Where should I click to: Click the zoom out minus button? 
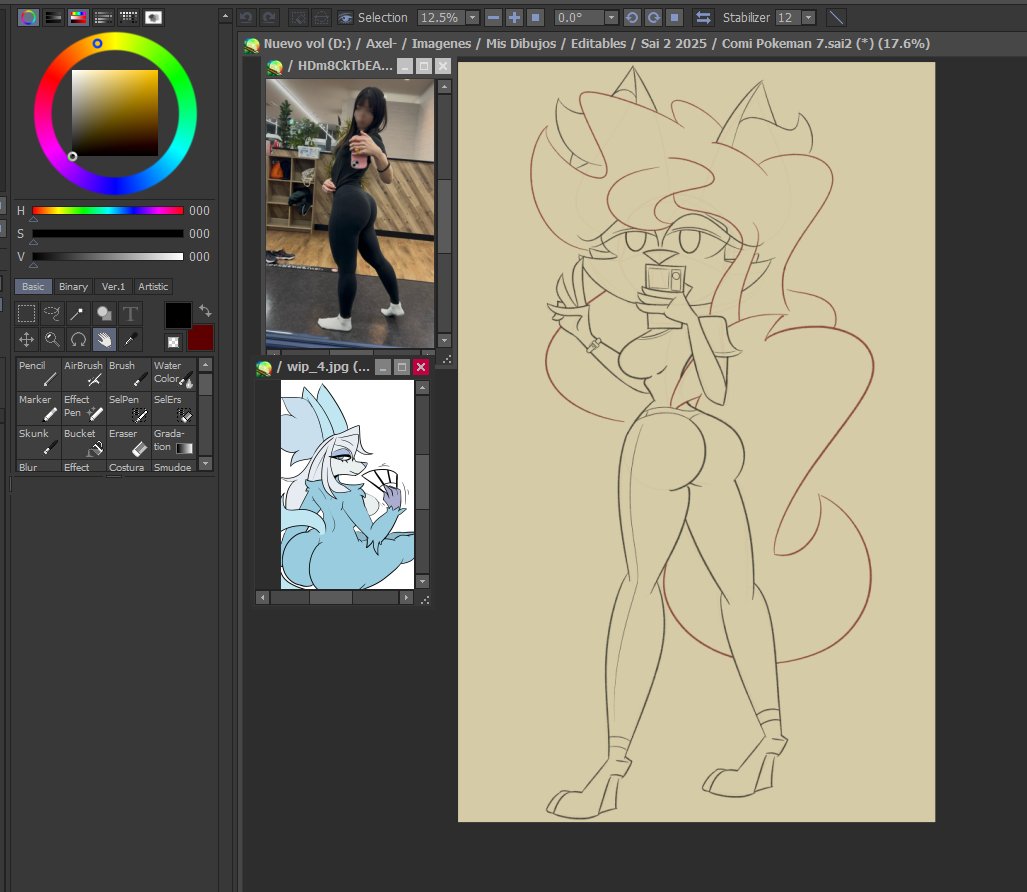tap(494, 18)
